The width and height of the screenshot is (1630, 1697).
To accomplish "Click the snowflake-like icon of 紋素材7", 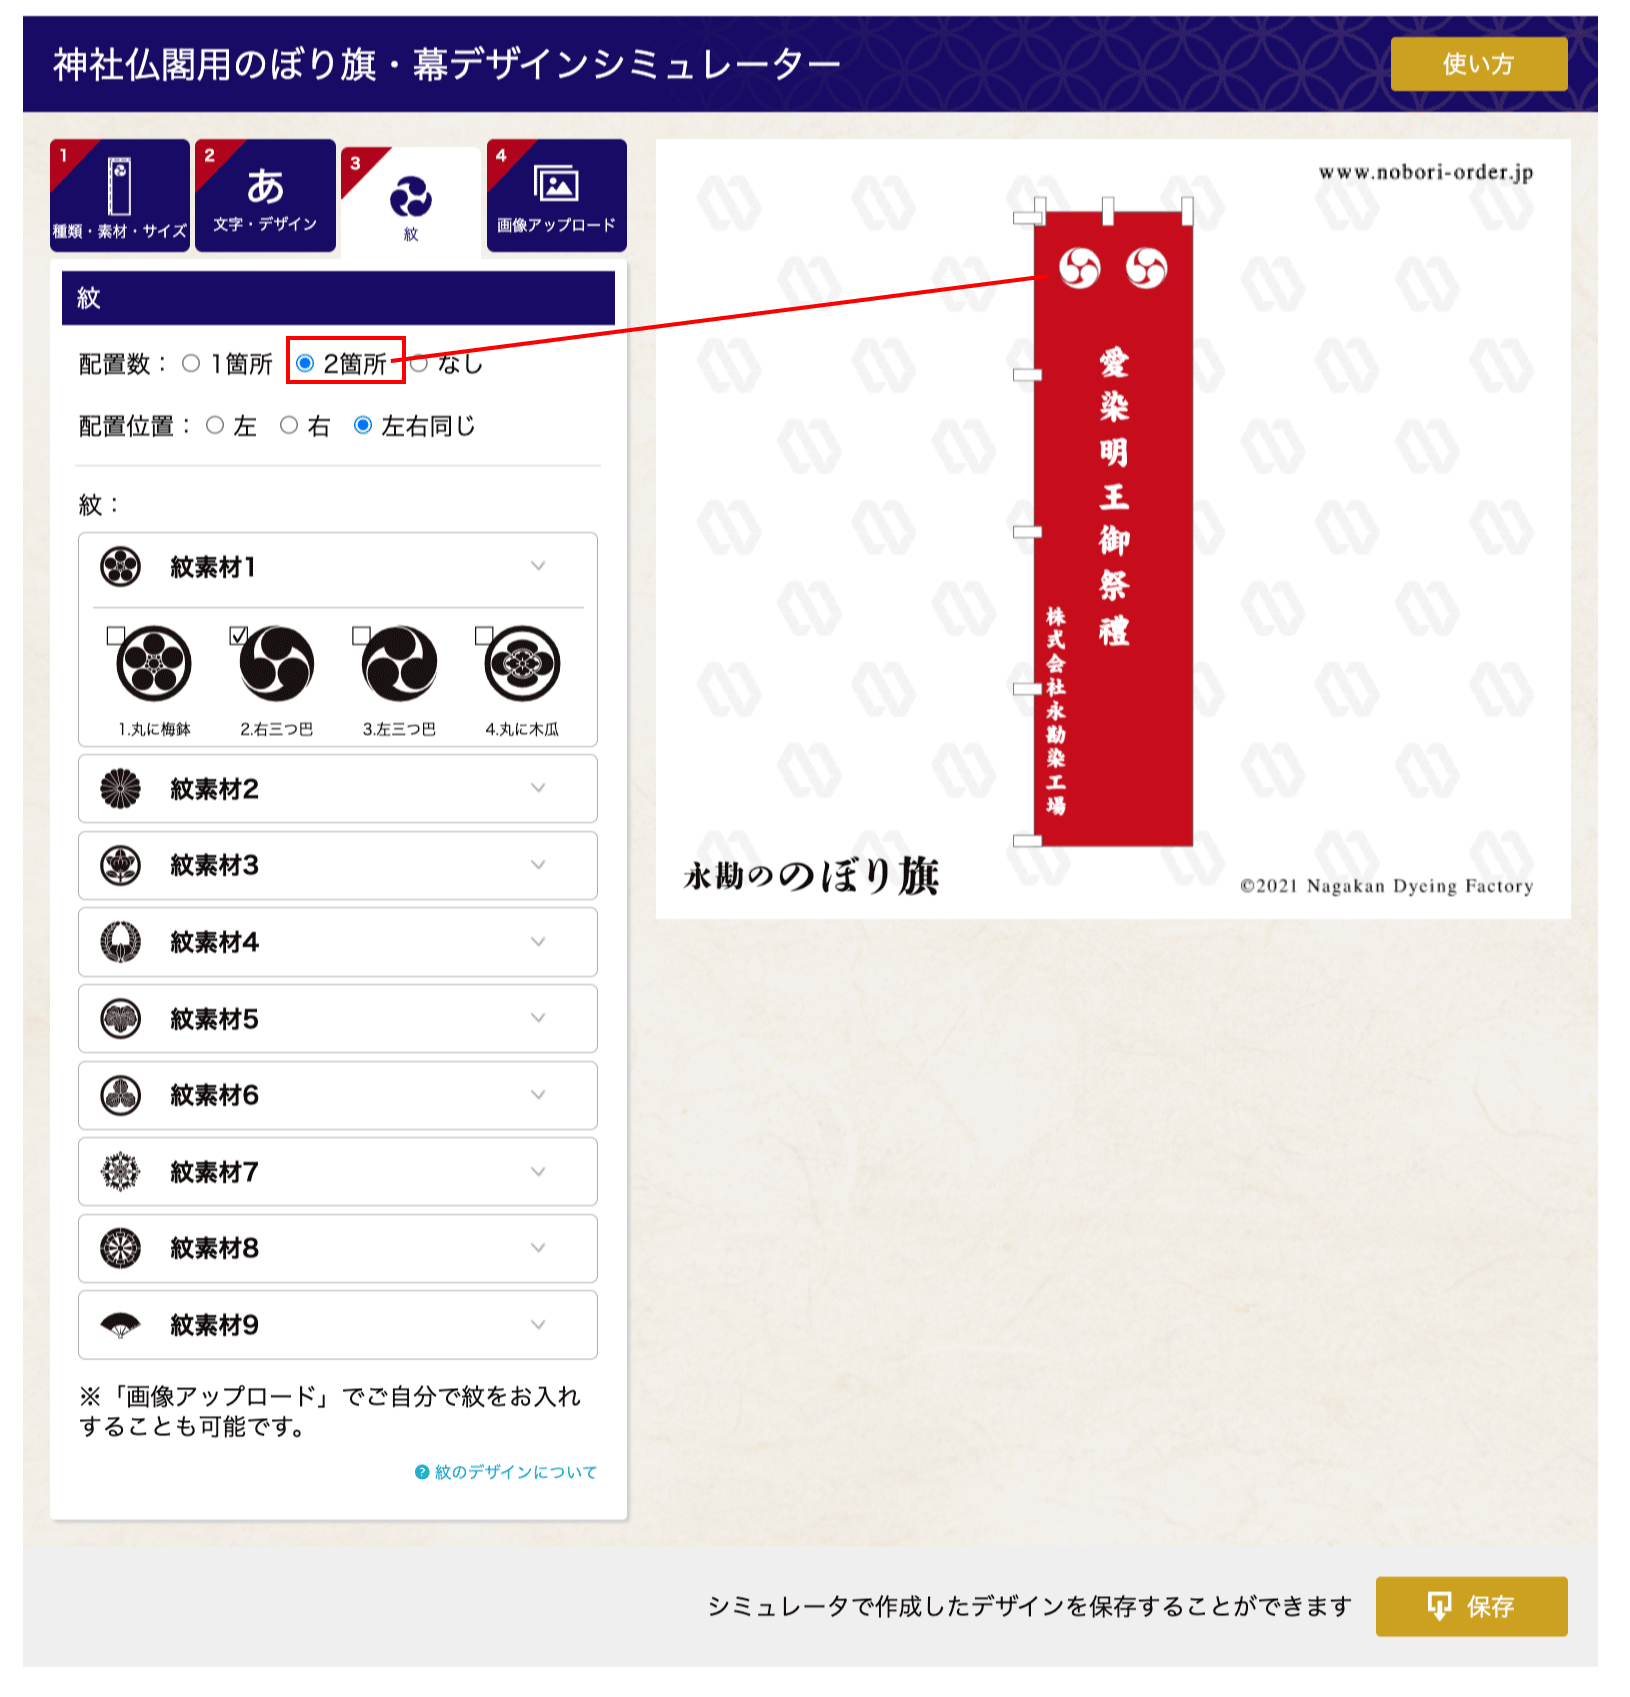I will 121,1172.
